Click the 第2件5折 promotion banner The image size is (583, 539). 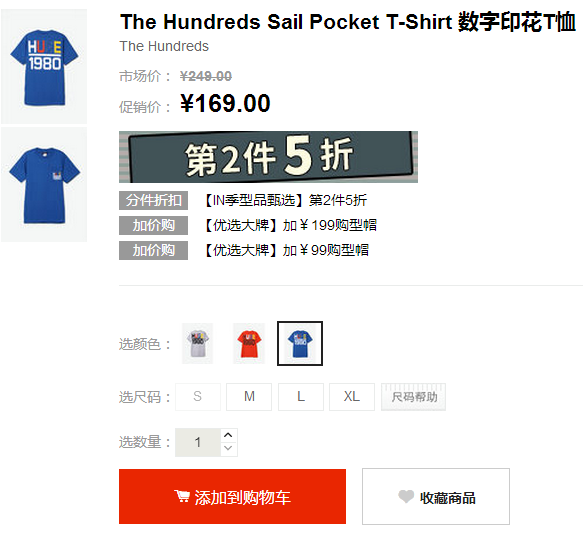pos(268,157)
